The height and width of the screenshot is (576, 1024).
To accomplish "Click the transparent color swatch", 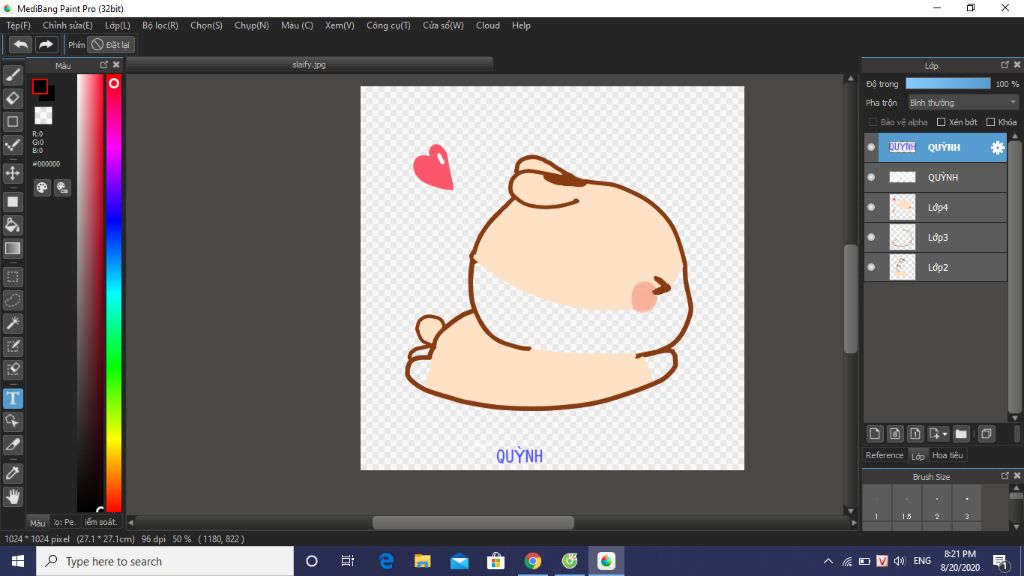I will (43, 116).
